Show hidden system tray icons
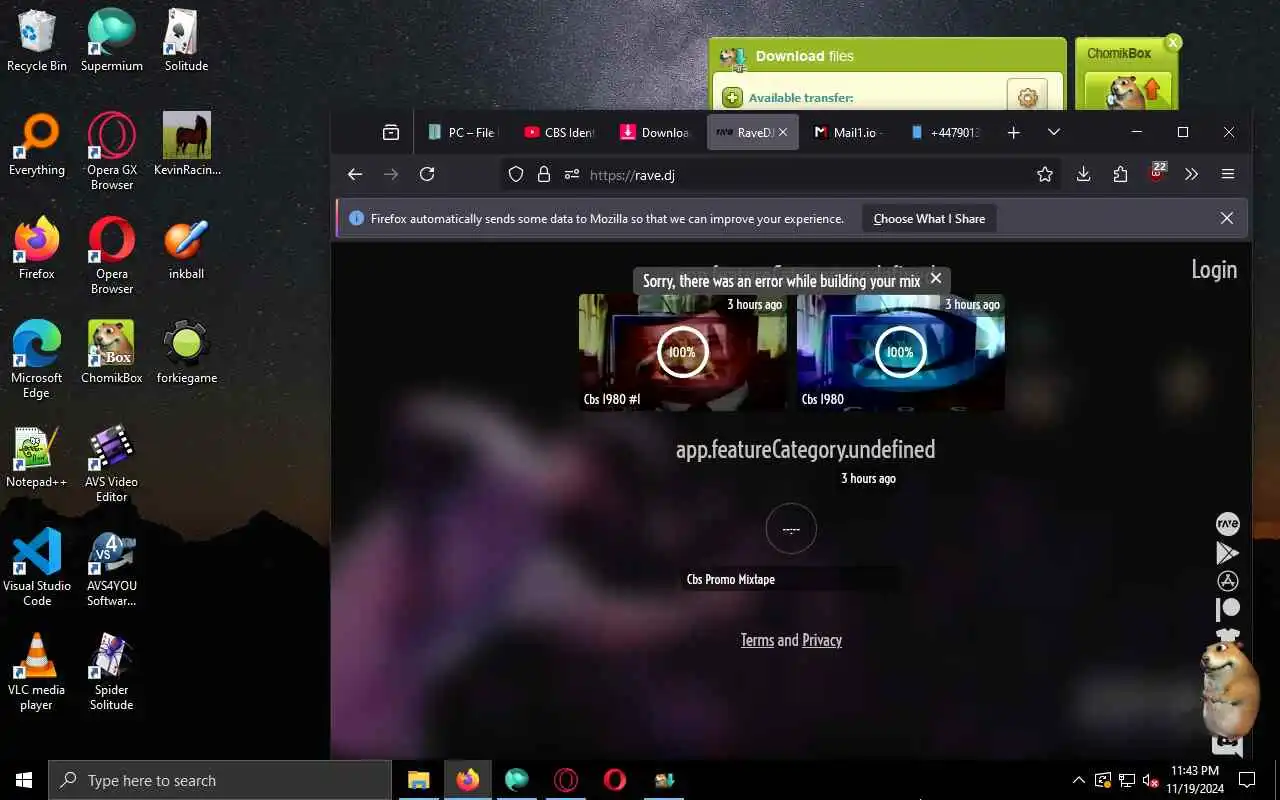Screen dimensions: 1280x800 tap(1078, 780)
